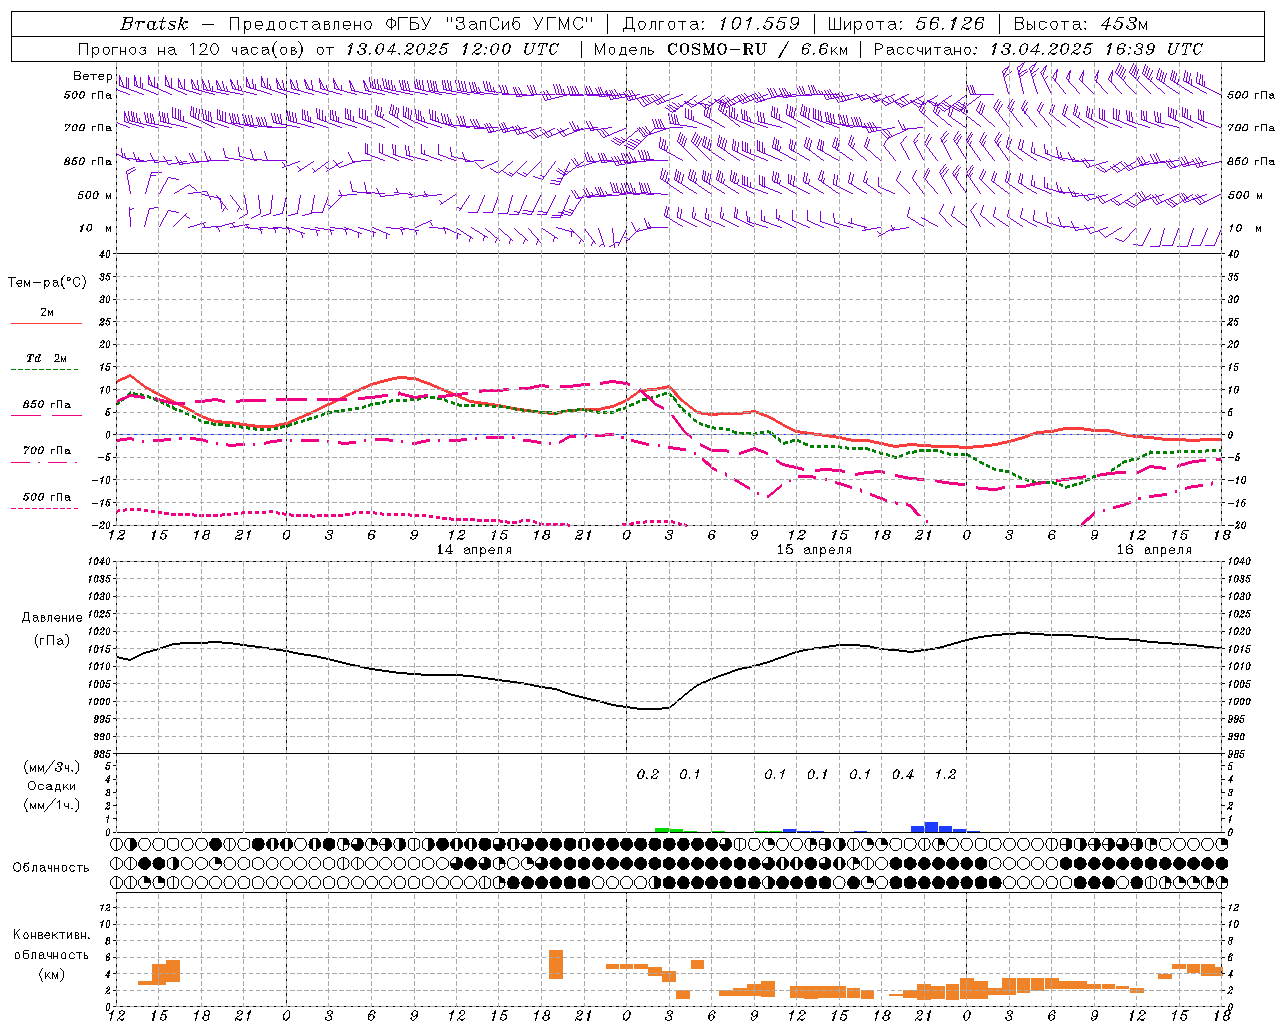The width and height of the screenshot is (1280, 1024).
Task: Click the 15 апреля date label
Action: click(814, 550)
